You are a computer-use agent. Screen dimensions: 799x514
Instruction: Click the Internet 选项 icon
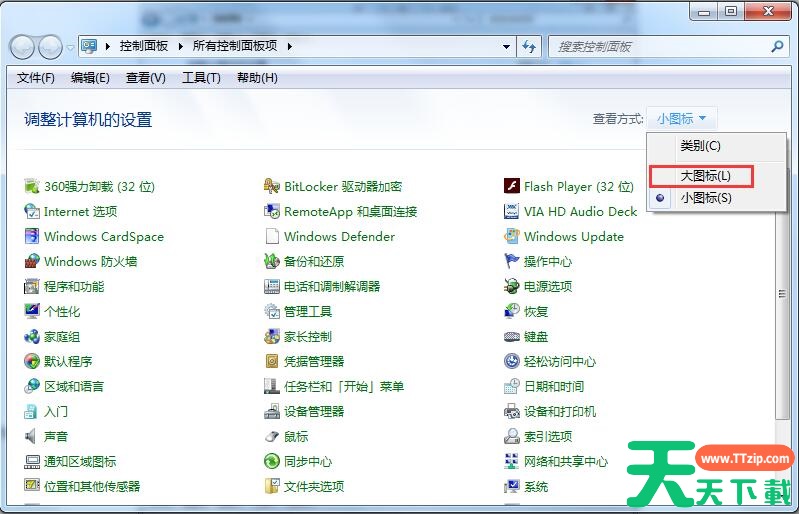pyautogui.click(x=32, y=211)
